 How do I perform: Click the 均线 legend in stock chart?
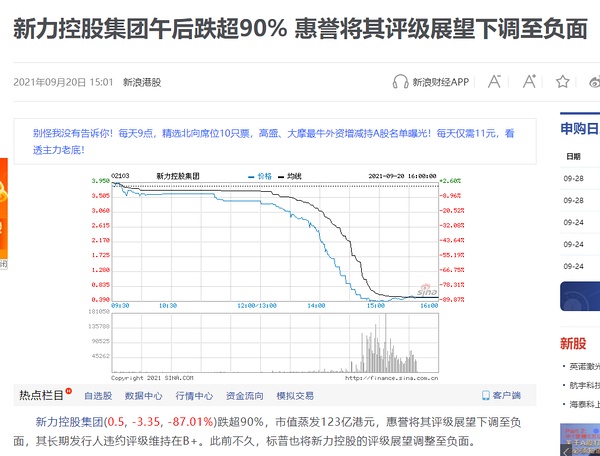tap(294, 175)
